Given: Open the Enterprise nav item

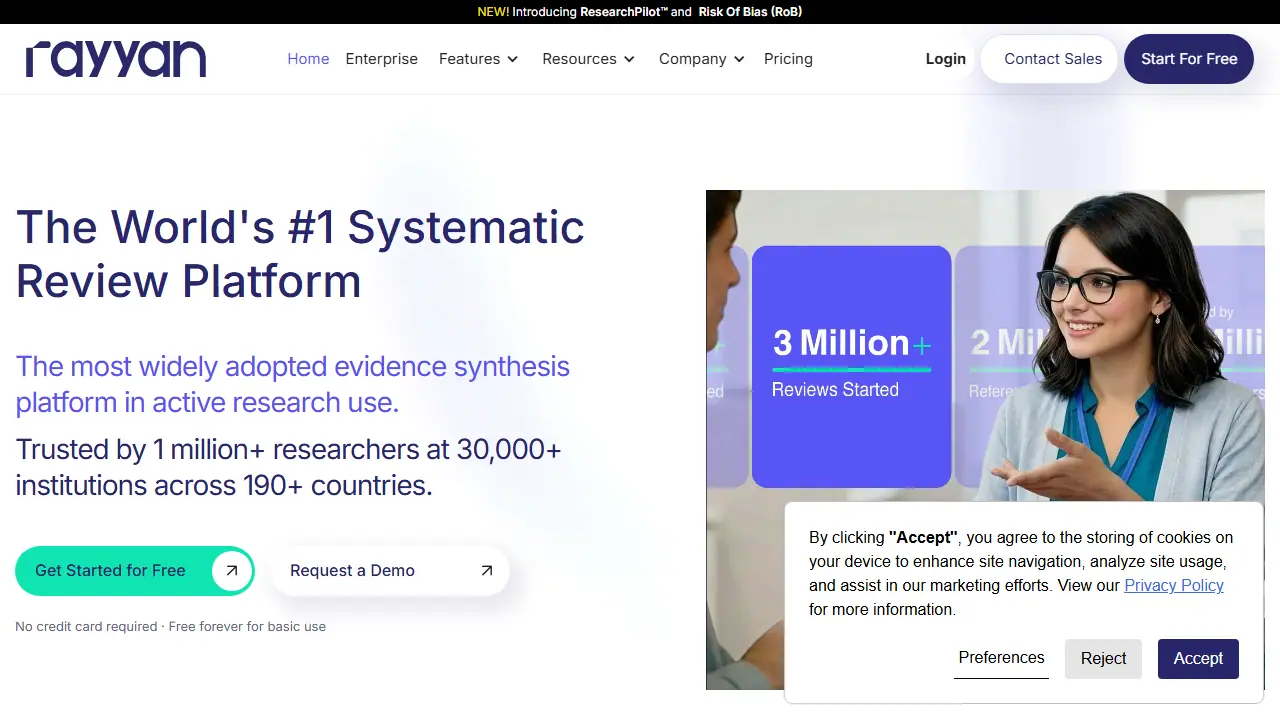Looking at the screenshot, I should click(x=382, y=59).
